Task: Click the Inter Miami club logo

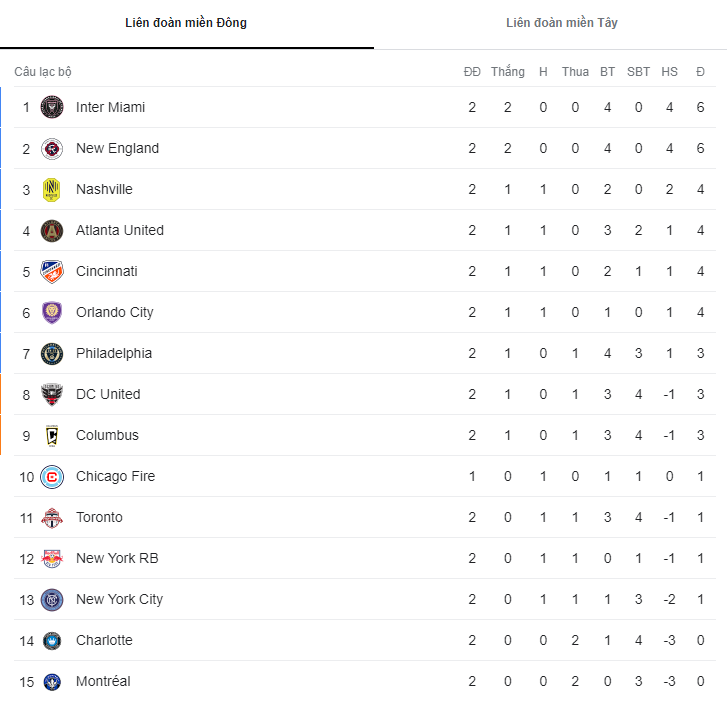Action: [x=52, y=108]
